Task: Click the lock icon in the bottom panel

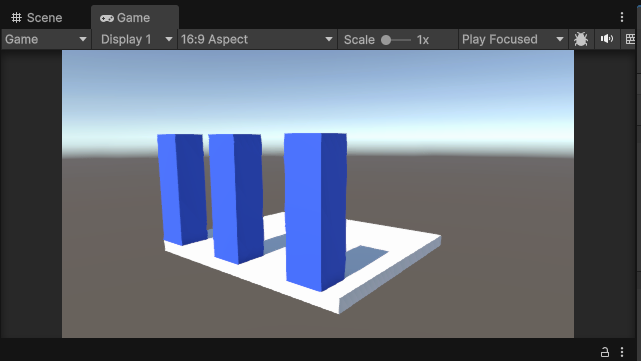Action: click(x=605, y=352)
